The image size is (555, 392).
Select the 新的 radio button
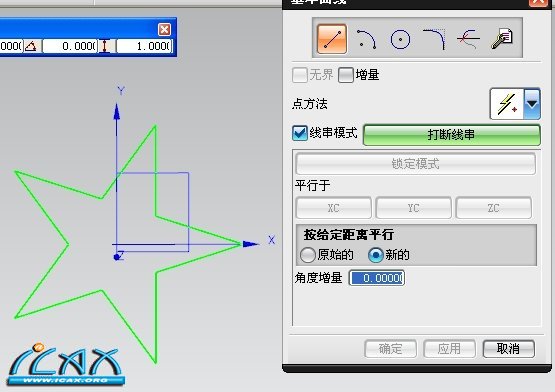(376, 255)
